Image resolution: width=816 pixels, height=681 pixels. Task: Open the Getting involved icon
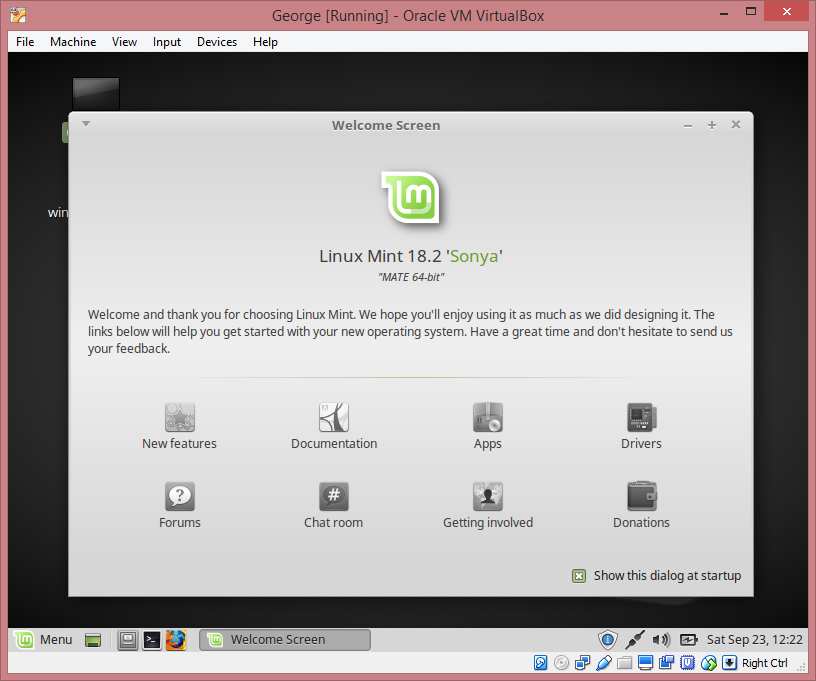(x=488, y=496)
